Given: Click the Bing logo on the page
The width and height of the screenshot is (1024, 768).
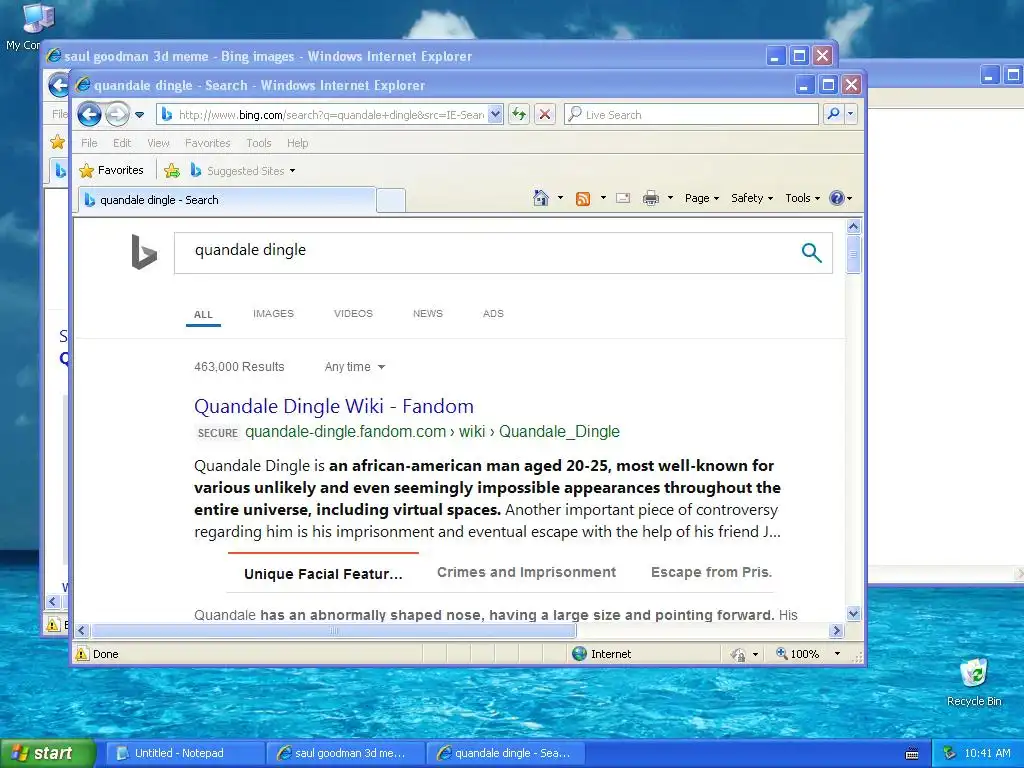Looking at the screenshot, I should (x=144, y=251).
